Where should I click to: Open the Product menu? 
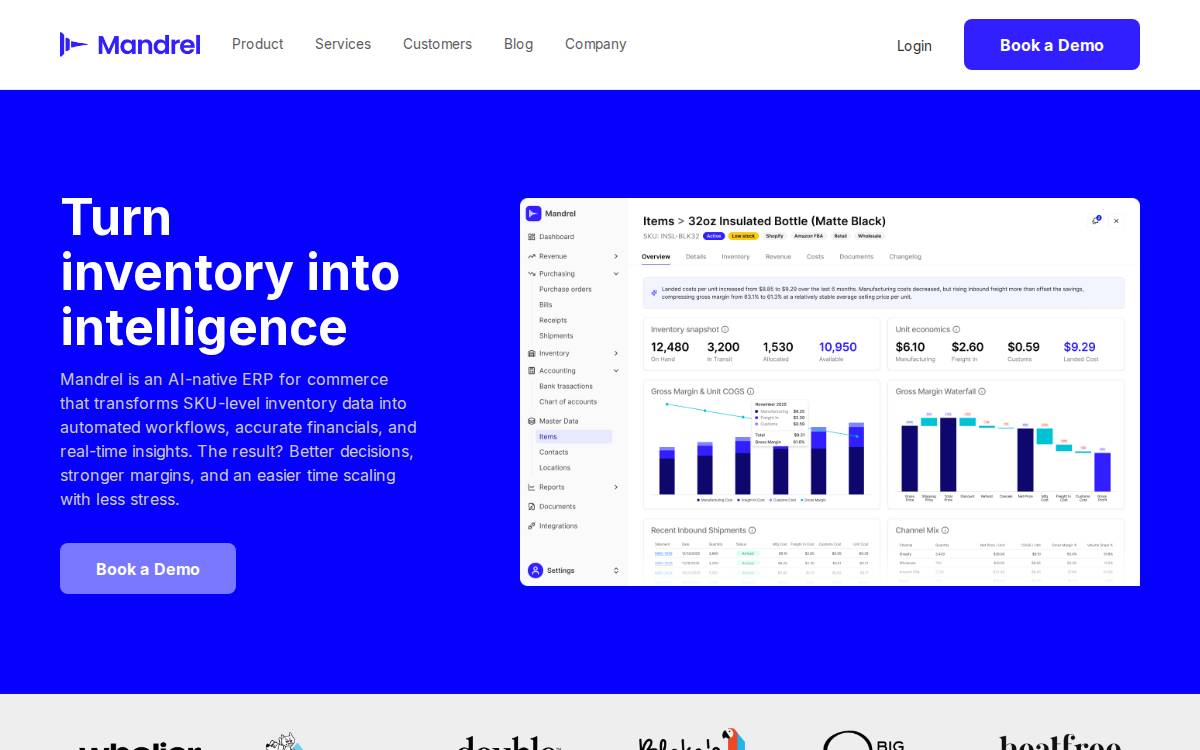(x=258, y=44)
